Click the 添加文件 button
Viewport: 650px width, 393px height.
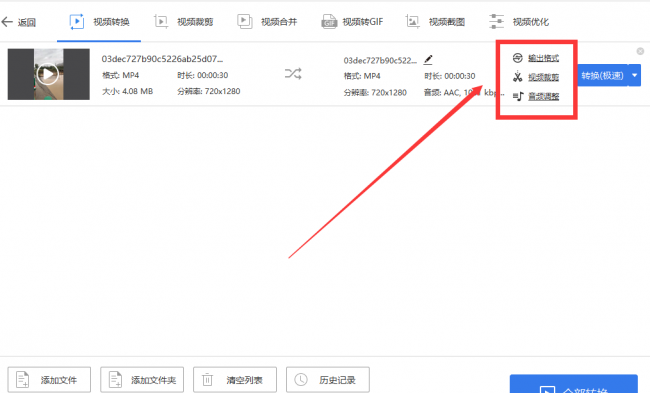pyautogui.click(x=49, y=379)
